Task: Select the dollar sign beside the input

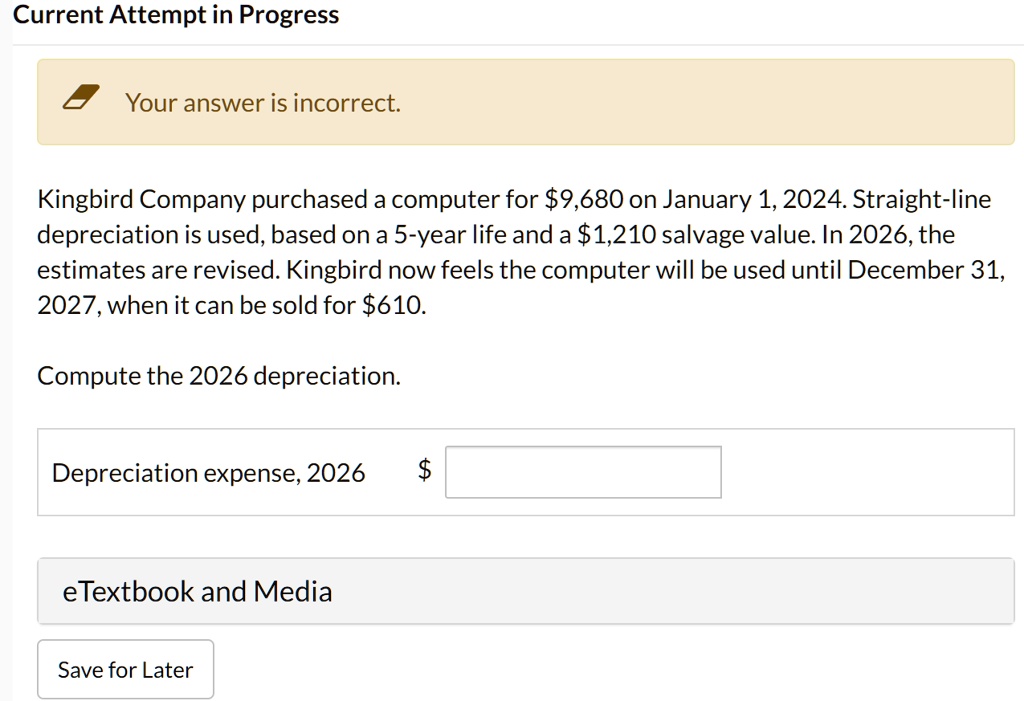Action: click(423, 471)
